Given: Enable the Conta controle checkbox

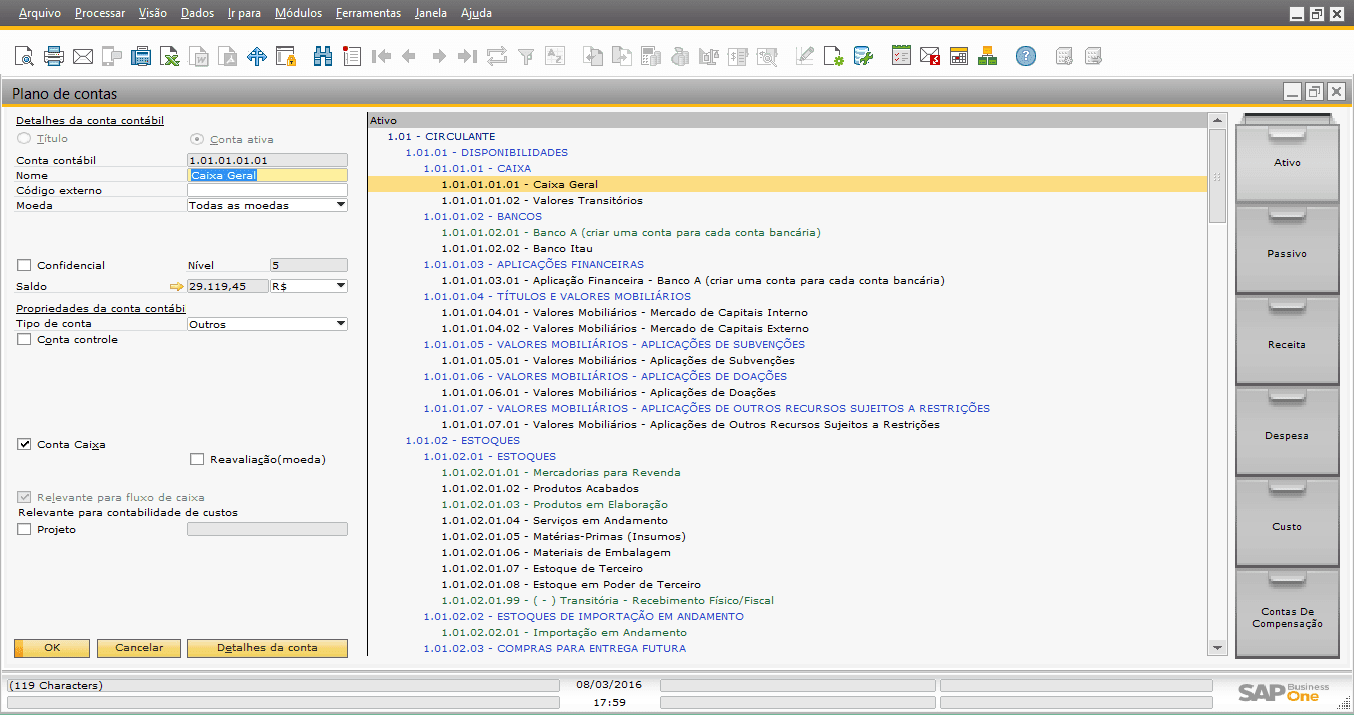Looking at the screenshot, I should coord(24,340).
